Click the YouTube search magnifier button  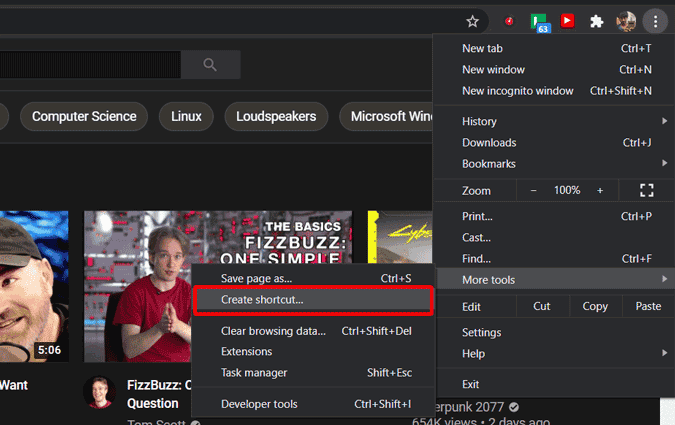[x=210, y=65]
